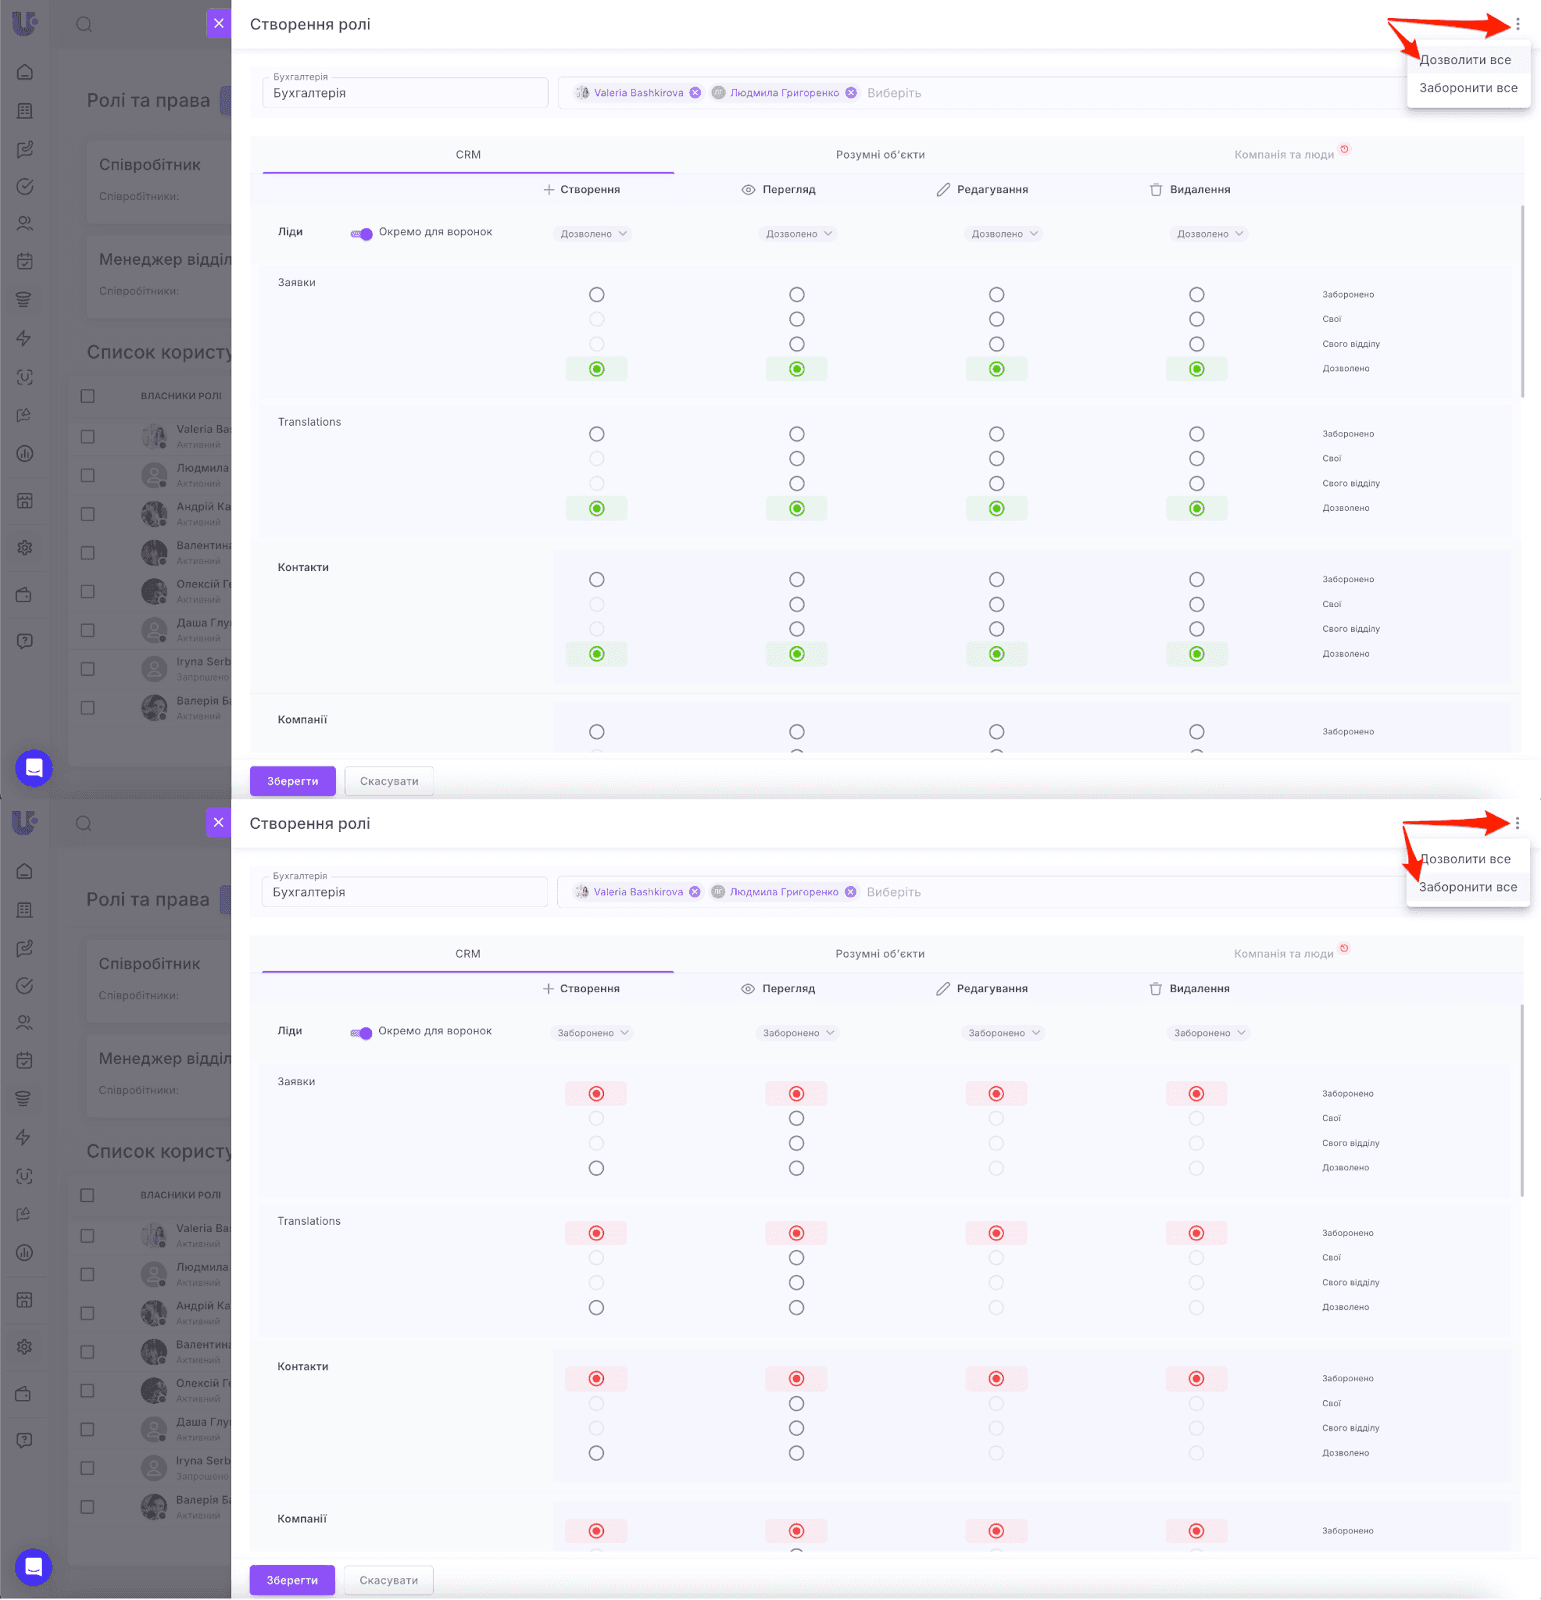Choose 'Заборонити все' in lower screenshot menu
1541x1600 pixels.
pos(1468,887)
